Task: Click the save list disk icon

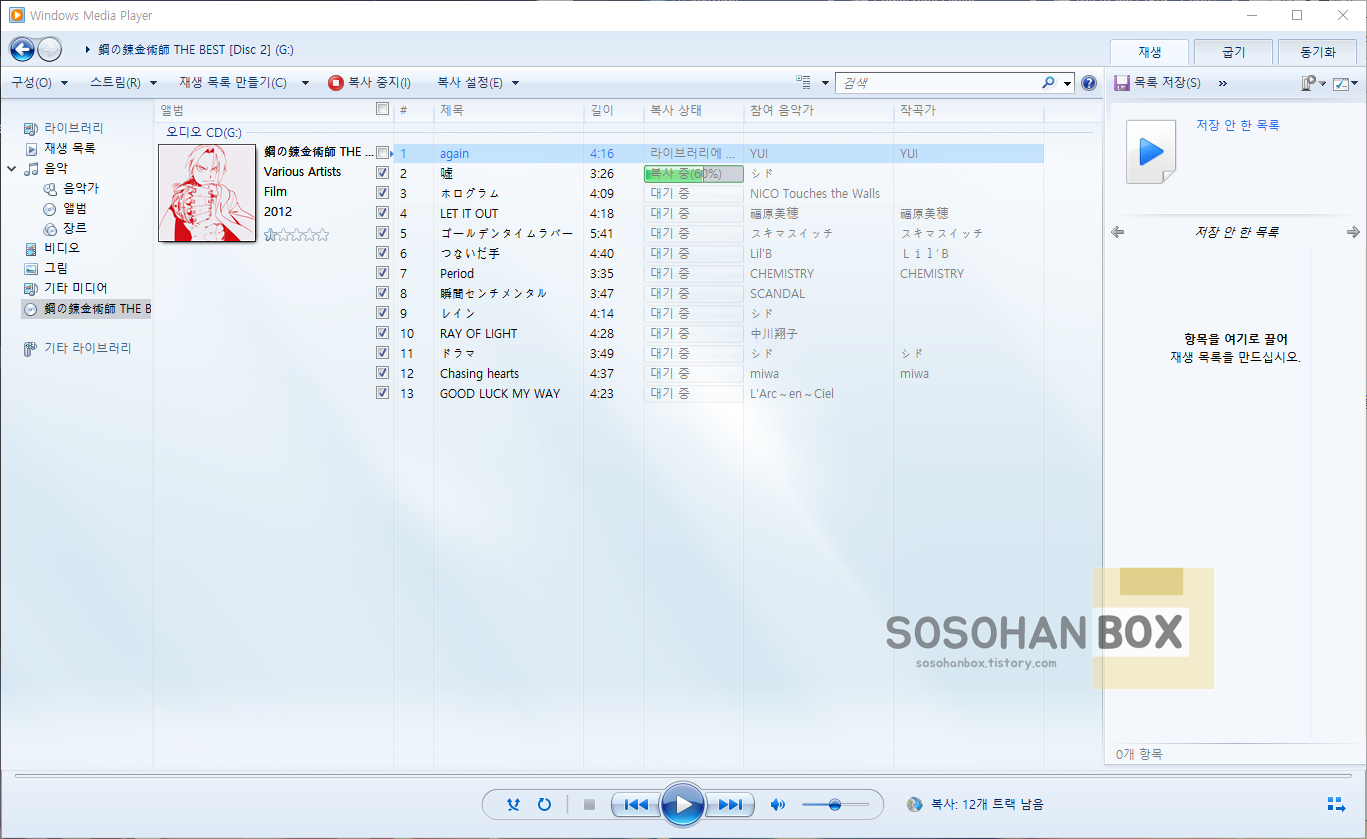Action: 1122,83
